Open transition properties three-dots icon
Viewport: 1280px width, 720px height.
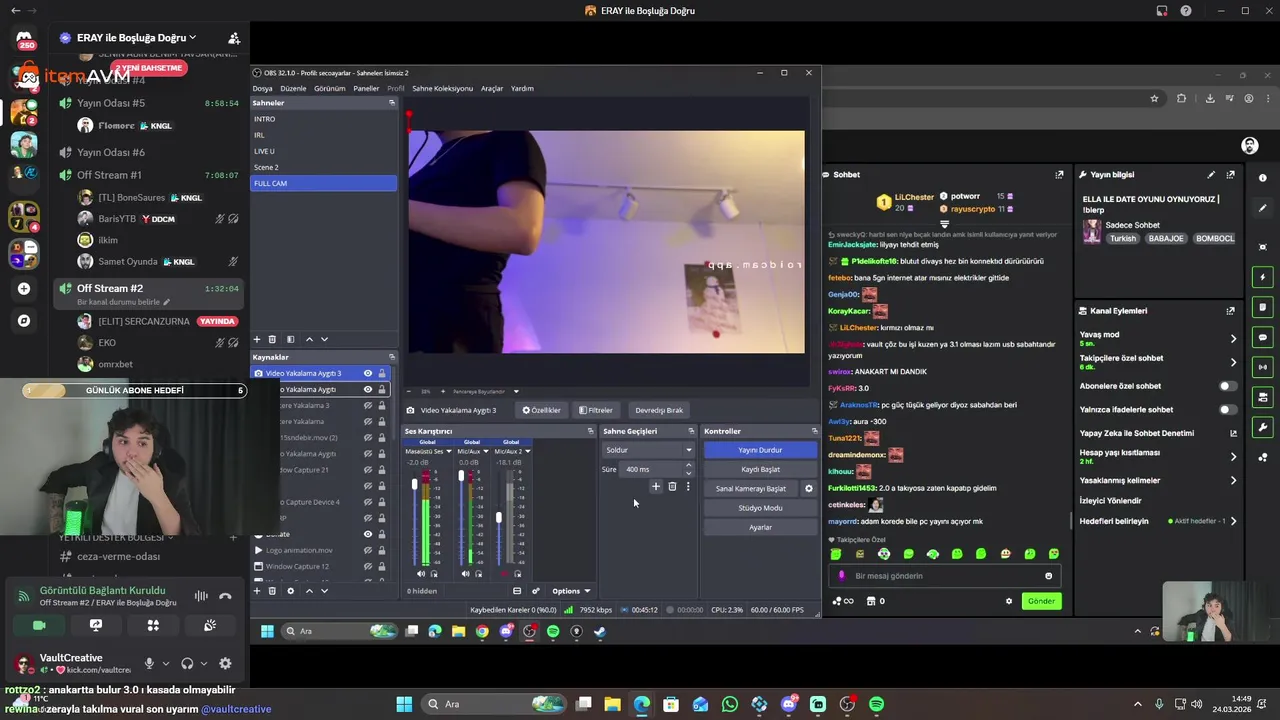[x=688, y=487]
